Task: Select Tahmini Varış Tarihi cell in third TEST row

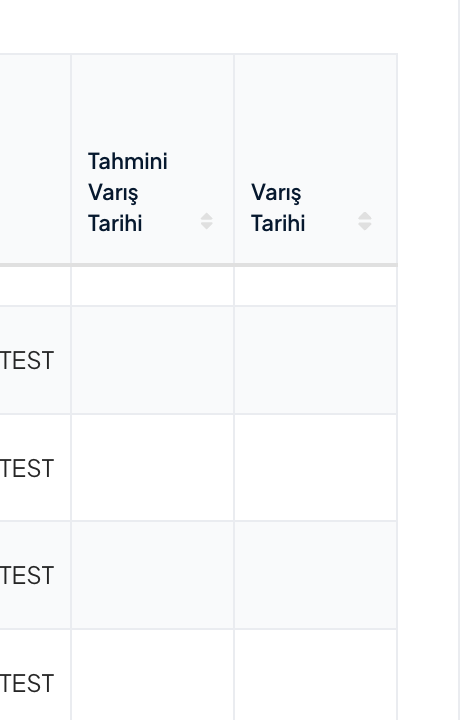Action: coord(152,575)
